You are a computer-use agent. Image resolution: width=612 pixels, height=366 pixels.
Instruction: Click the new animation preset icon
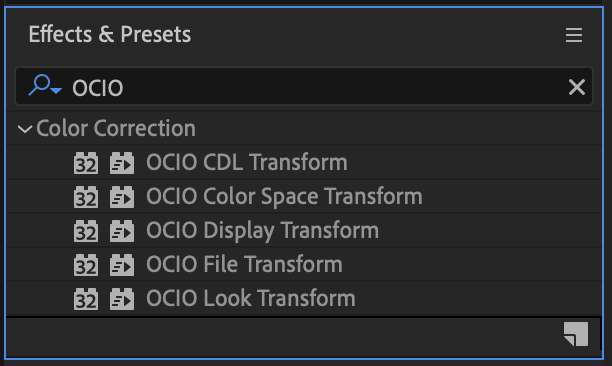tap(576, 334)
